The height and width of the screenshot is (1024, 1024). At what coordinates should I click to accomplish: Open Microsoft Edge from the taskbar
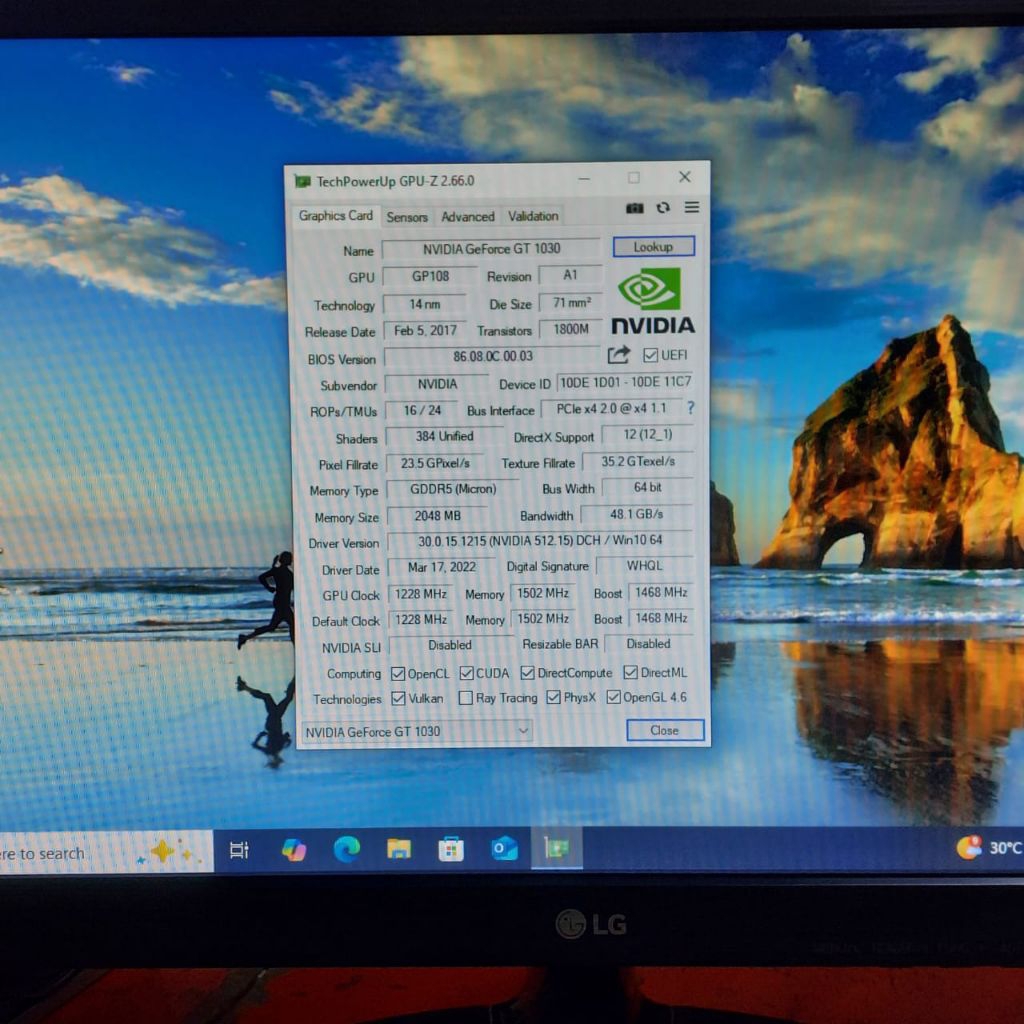point(347,850)
